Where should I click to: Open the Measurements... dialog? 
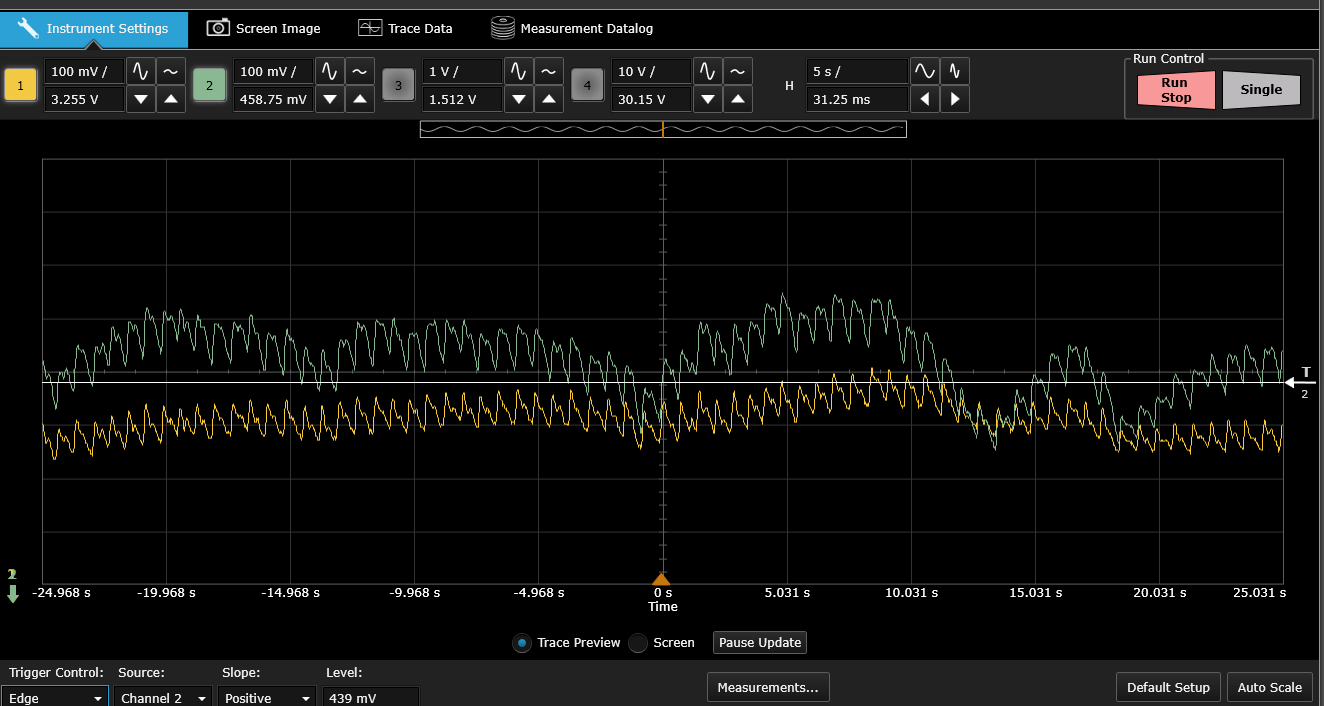[x=768, y=687]
